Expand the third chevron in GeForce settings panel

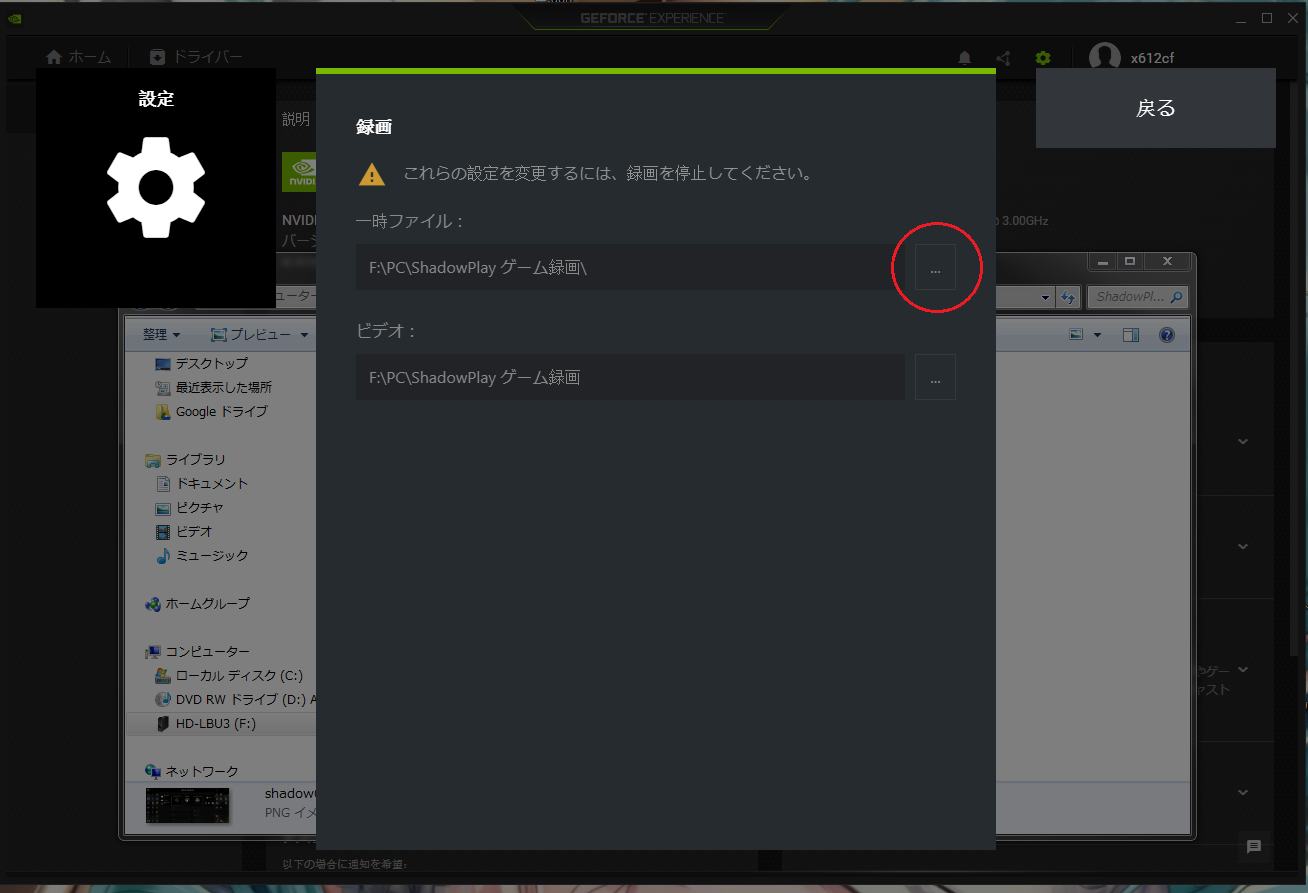[x=1243, y=669]
